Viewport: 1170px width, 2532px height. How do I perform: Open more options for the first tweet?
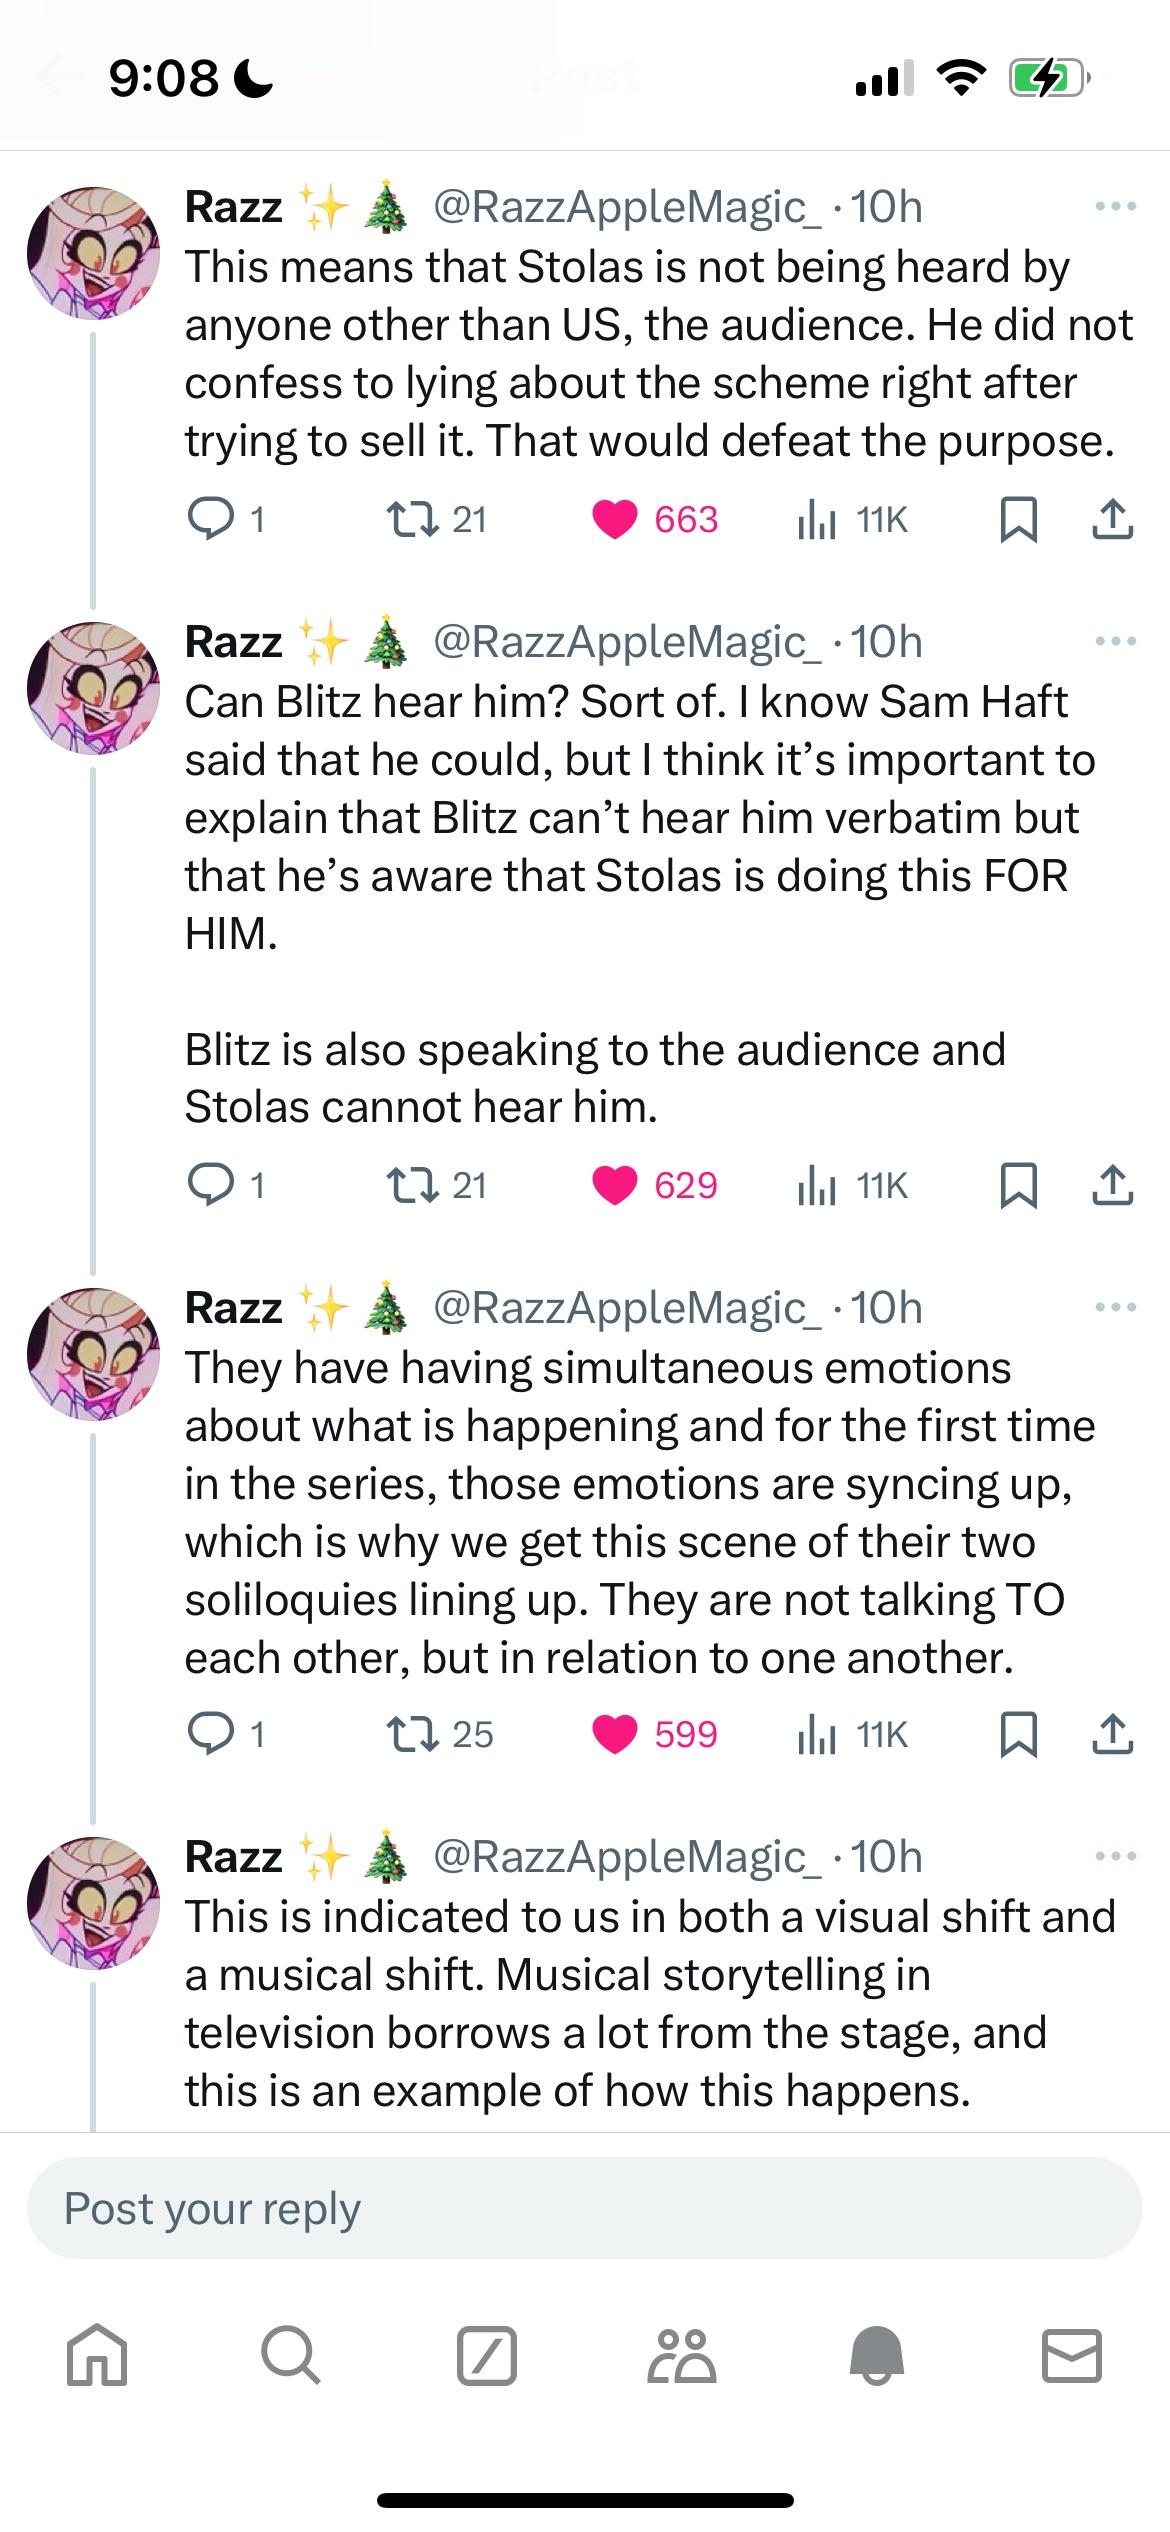(x=1115, y=207)
